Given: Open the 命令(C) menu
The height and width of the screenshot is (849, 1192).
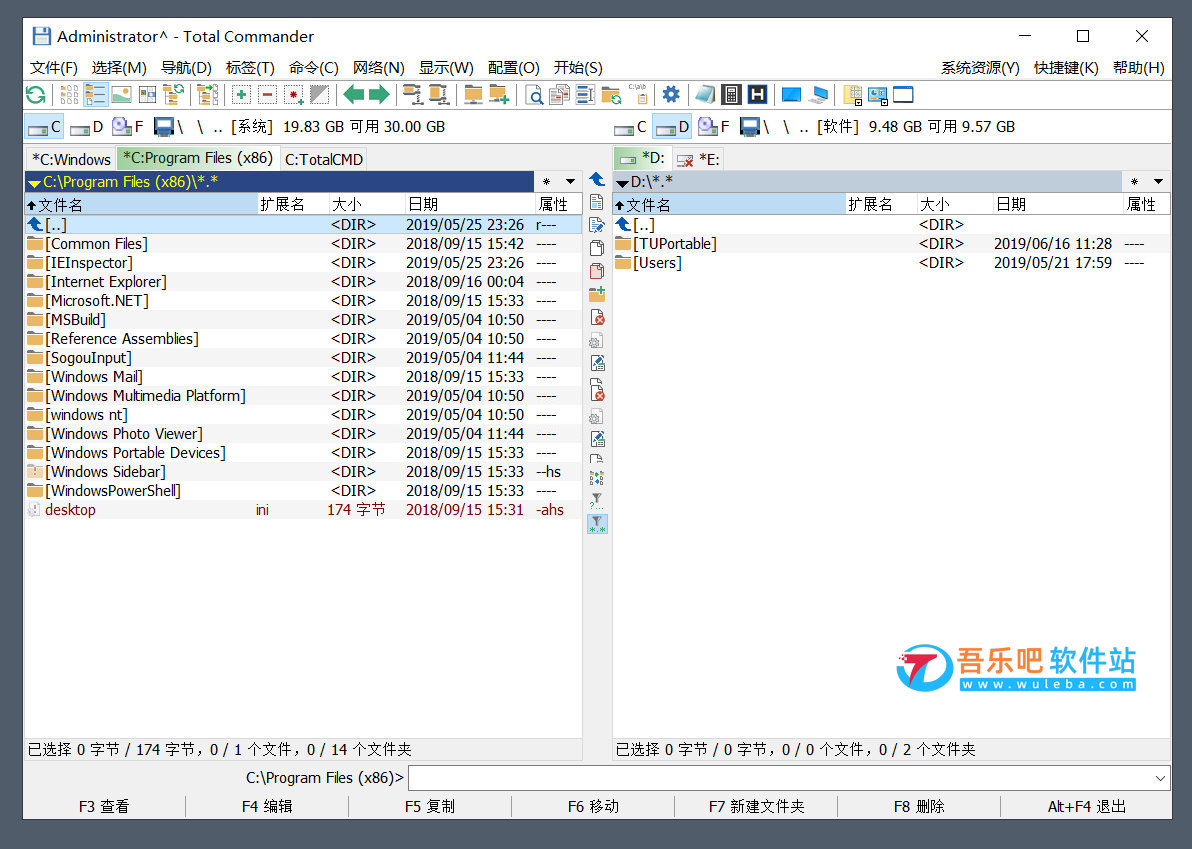Looking at the screenshot, I should (x=314, y=68).
